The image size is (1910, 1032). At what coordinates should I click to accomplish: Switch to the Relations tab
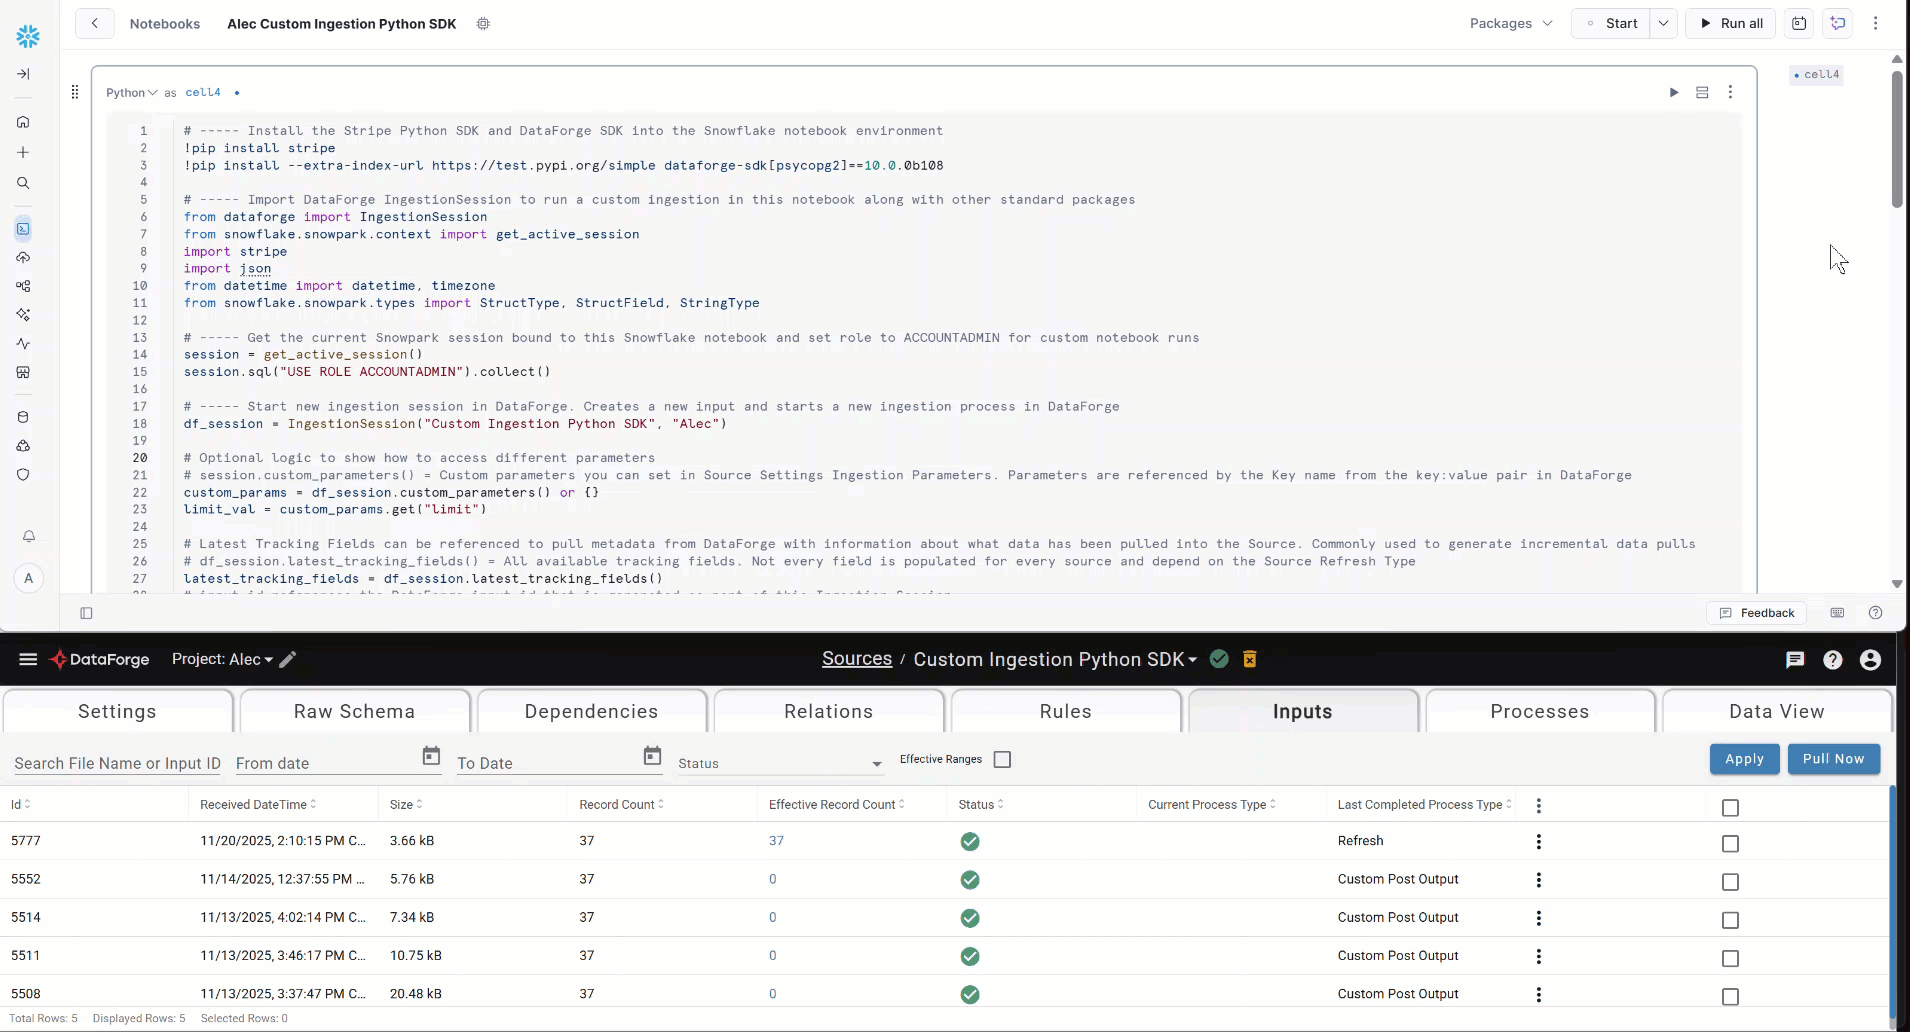(x=828, y=711)
